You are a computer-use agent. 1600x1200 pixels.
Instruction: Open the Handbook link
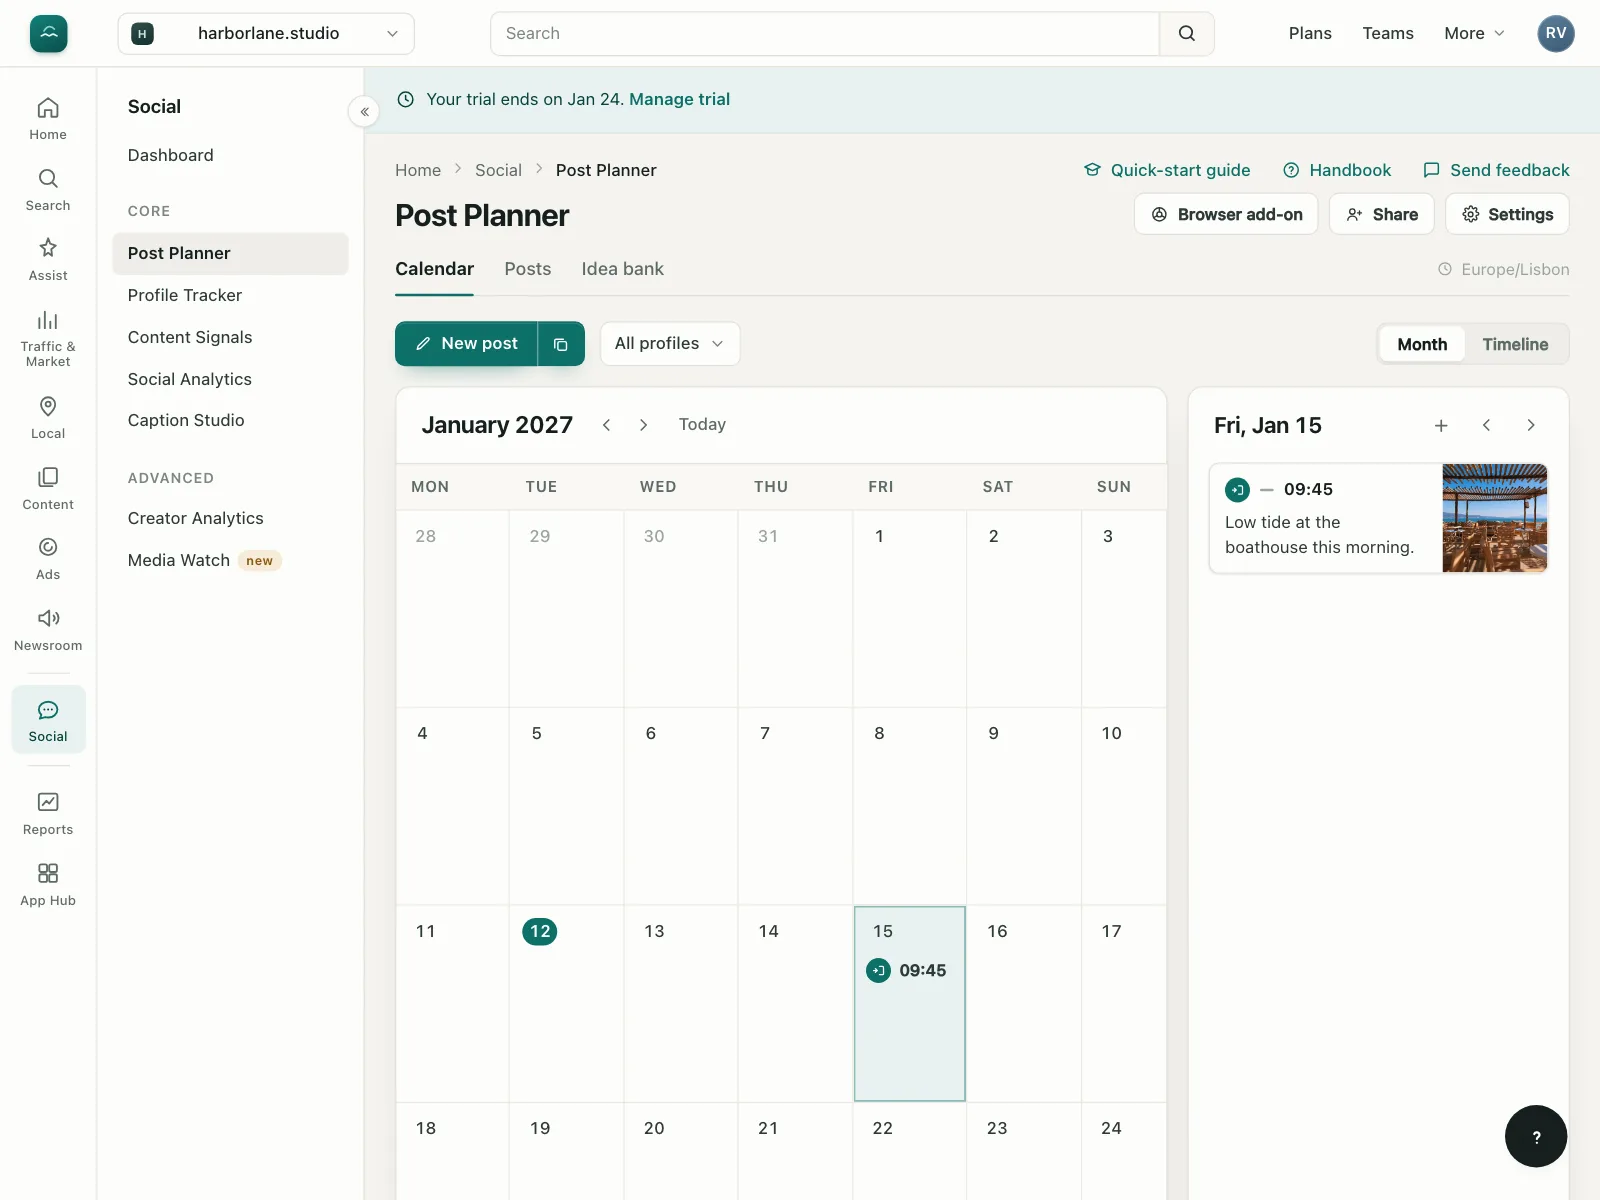pyautogui.click(x=1337, y=170)
